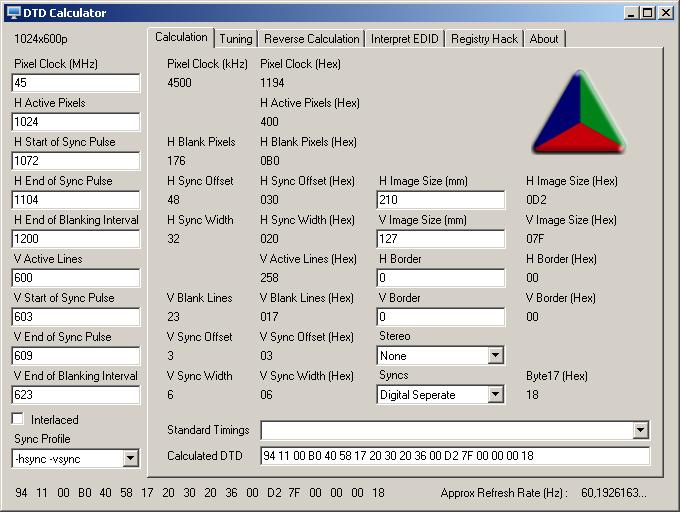The height and width of the screenshot is (512, 680).
Task: Go to the Interpret EDID tab
Action: point(405,39)
